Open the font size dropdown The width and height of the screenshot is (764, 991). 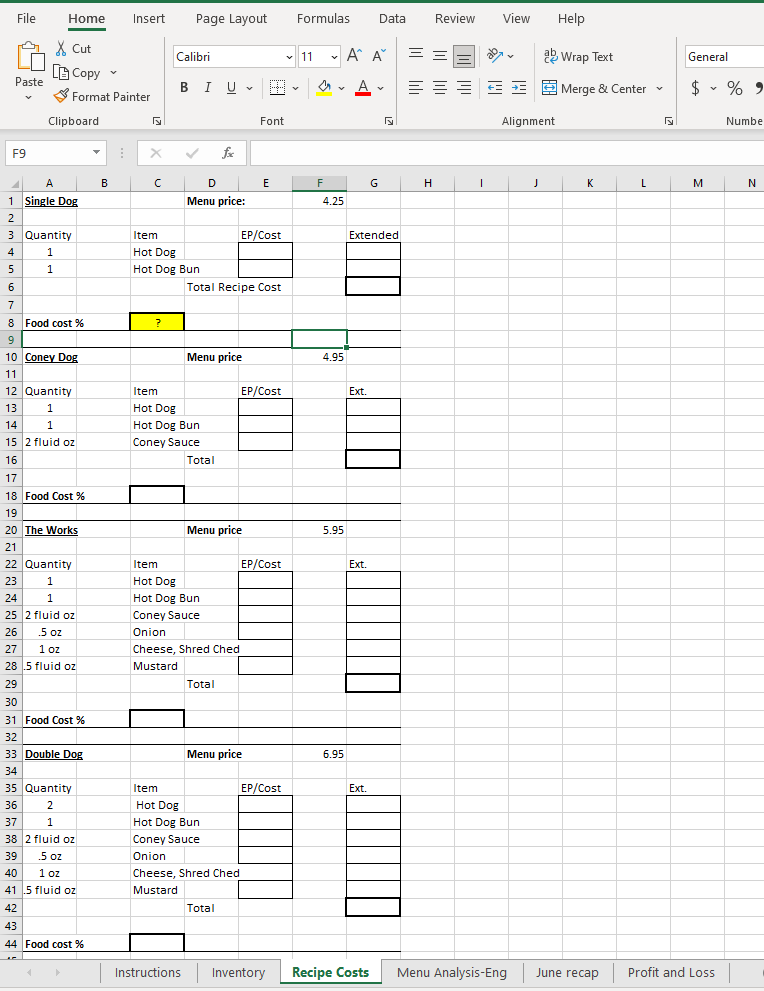[334, 57]
